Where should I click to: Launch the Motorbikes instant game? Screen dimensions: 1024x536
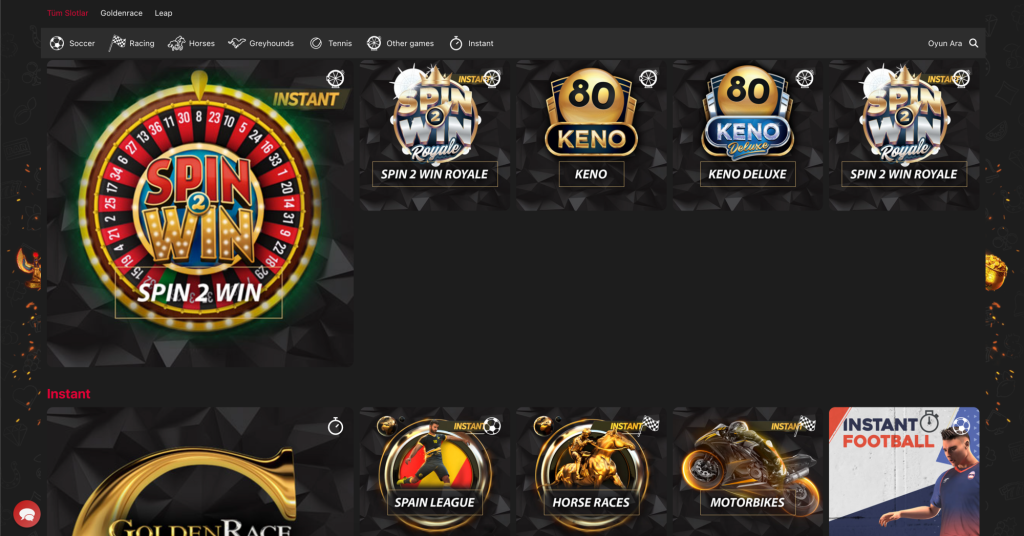pos(748,472)
